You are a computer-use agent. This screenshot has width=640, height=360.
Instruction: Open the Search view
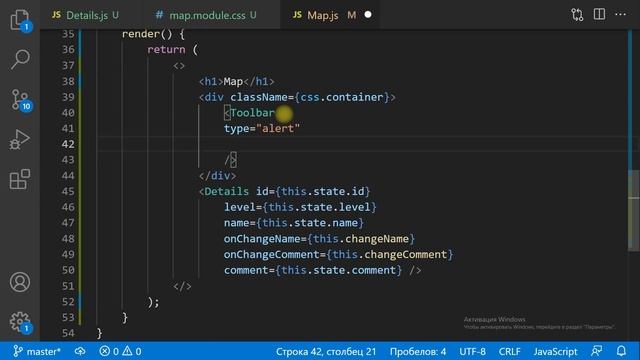(20, 60)
